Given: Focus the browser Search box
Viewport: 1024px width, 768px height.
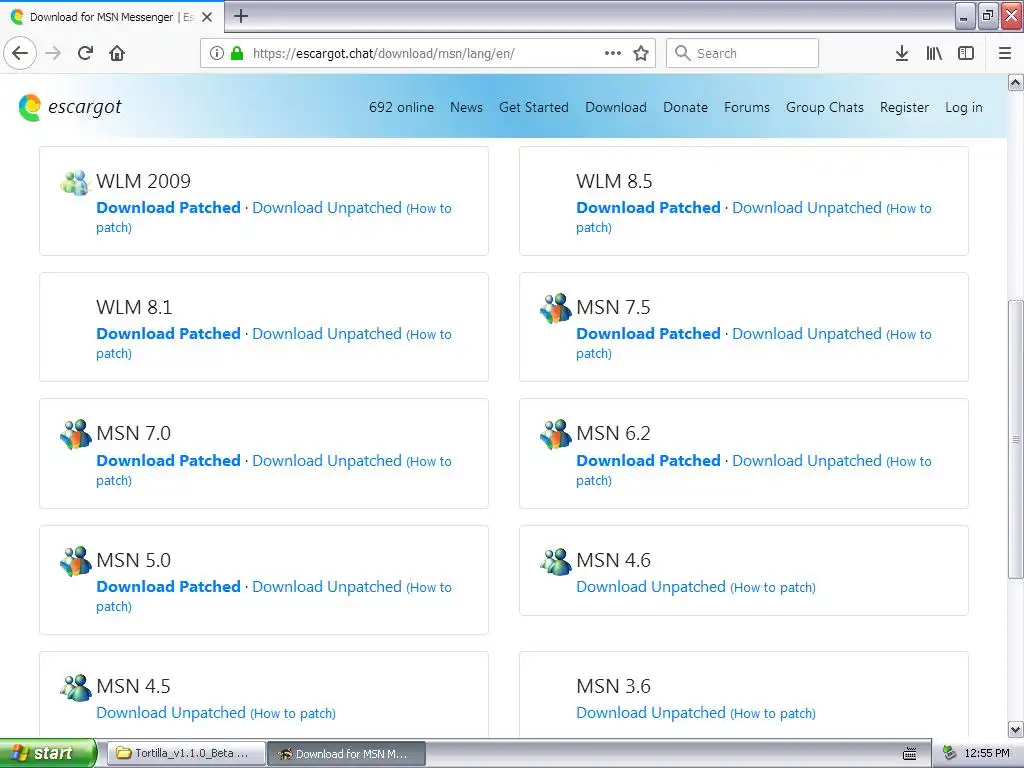Looking at the screenshot, I should point(742,53).
